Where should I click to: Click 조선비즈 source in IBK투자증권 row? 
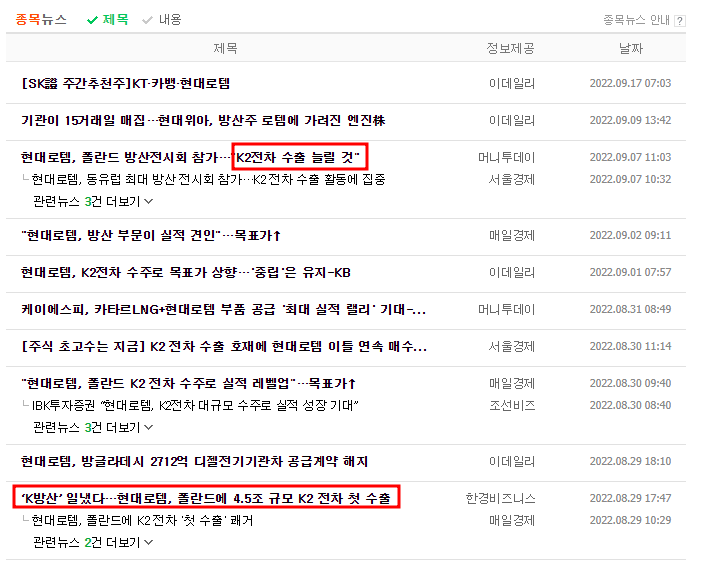pos(512,406)
